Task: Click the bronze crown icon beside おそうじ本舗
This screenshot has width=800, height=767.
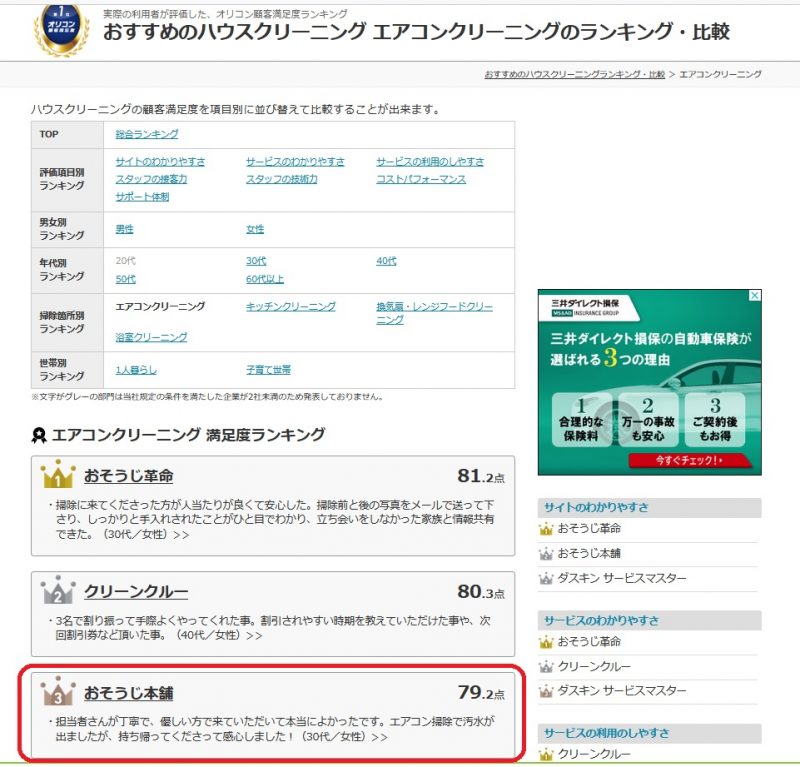Action: (x=58, y=692)
